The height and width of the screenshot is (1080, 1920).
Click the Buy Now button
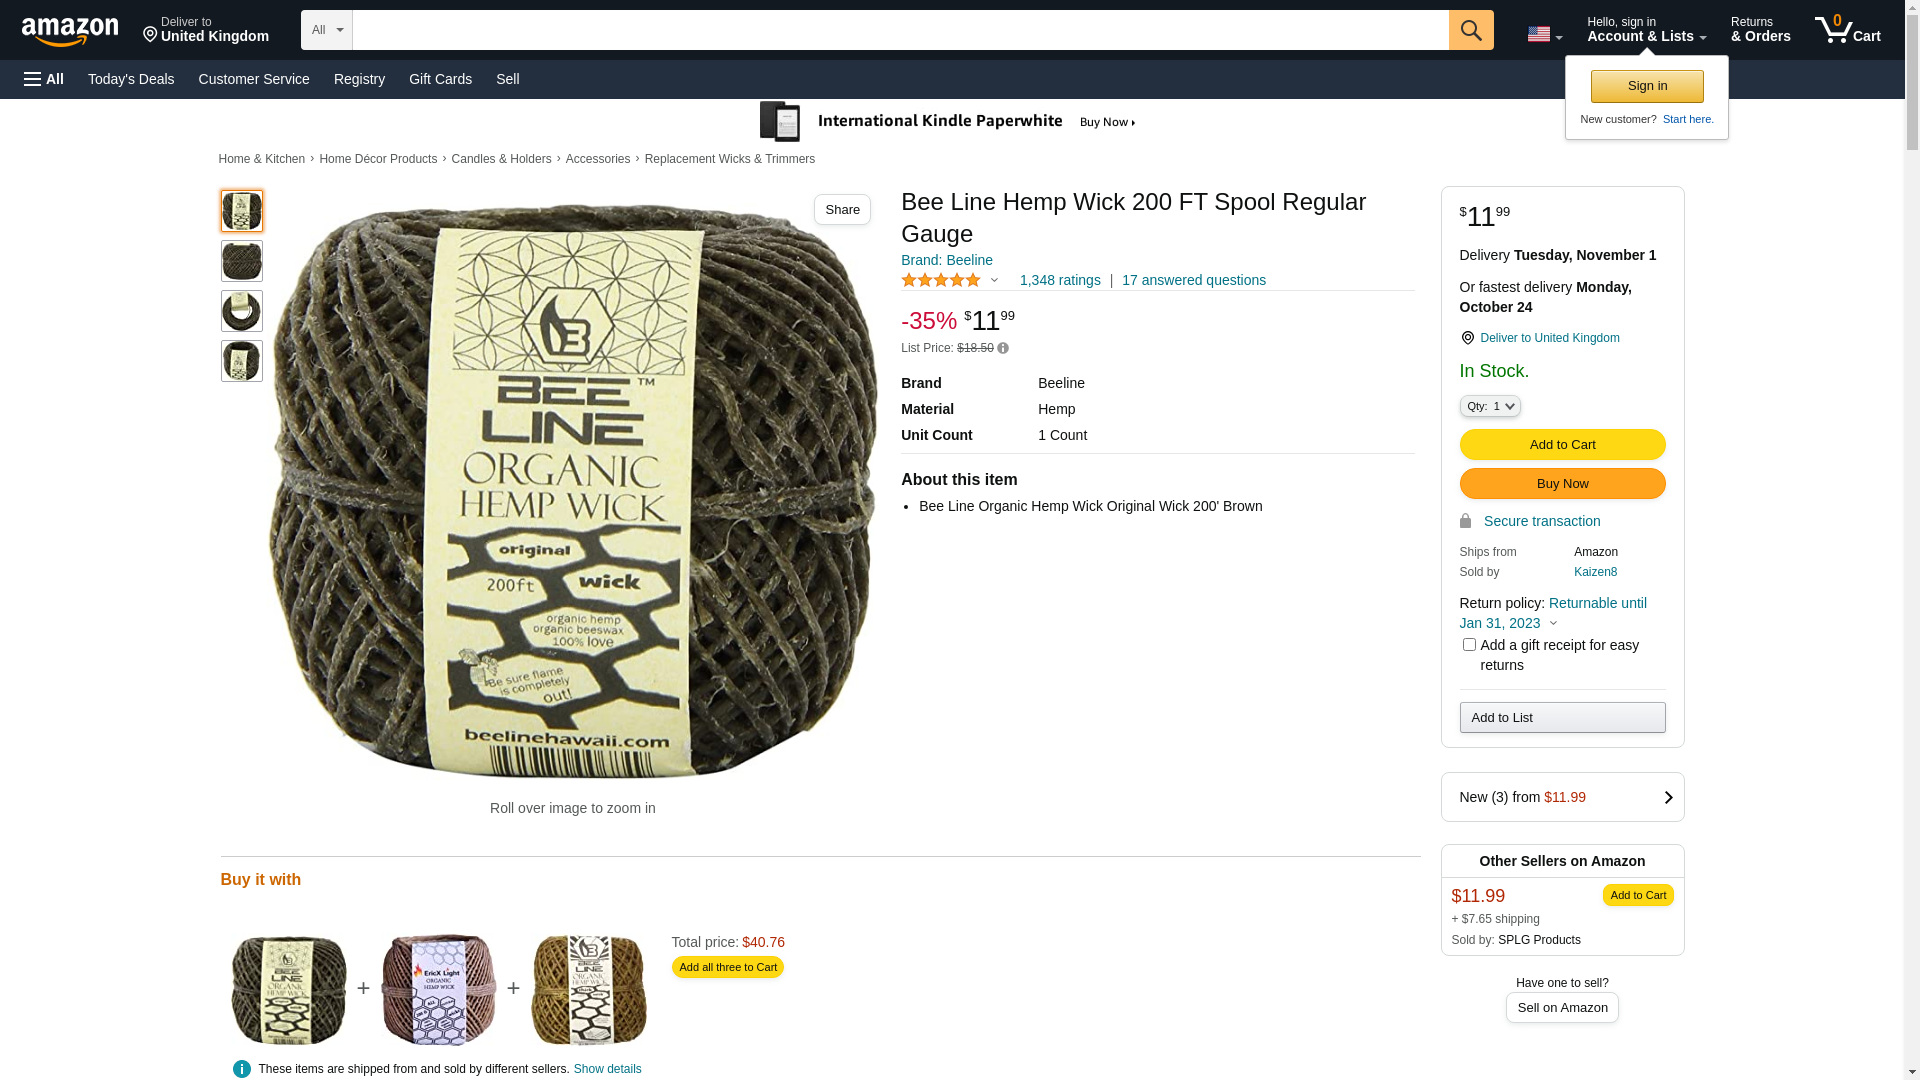[1562, 484]
